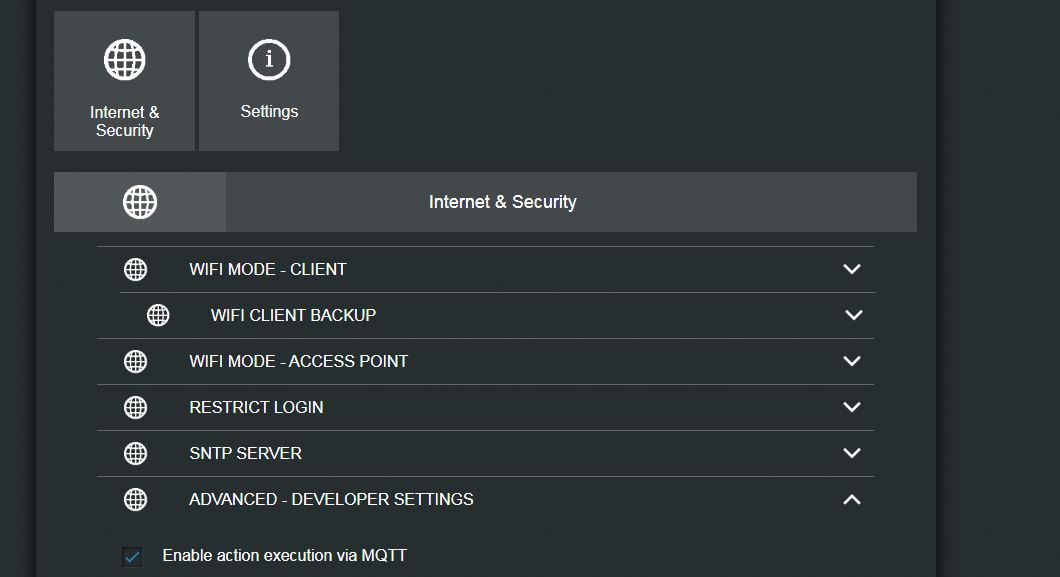
Task: Click the globe icon beside ADVANCED - DEVELOPER SETTINGS
Action: point(135,499)
